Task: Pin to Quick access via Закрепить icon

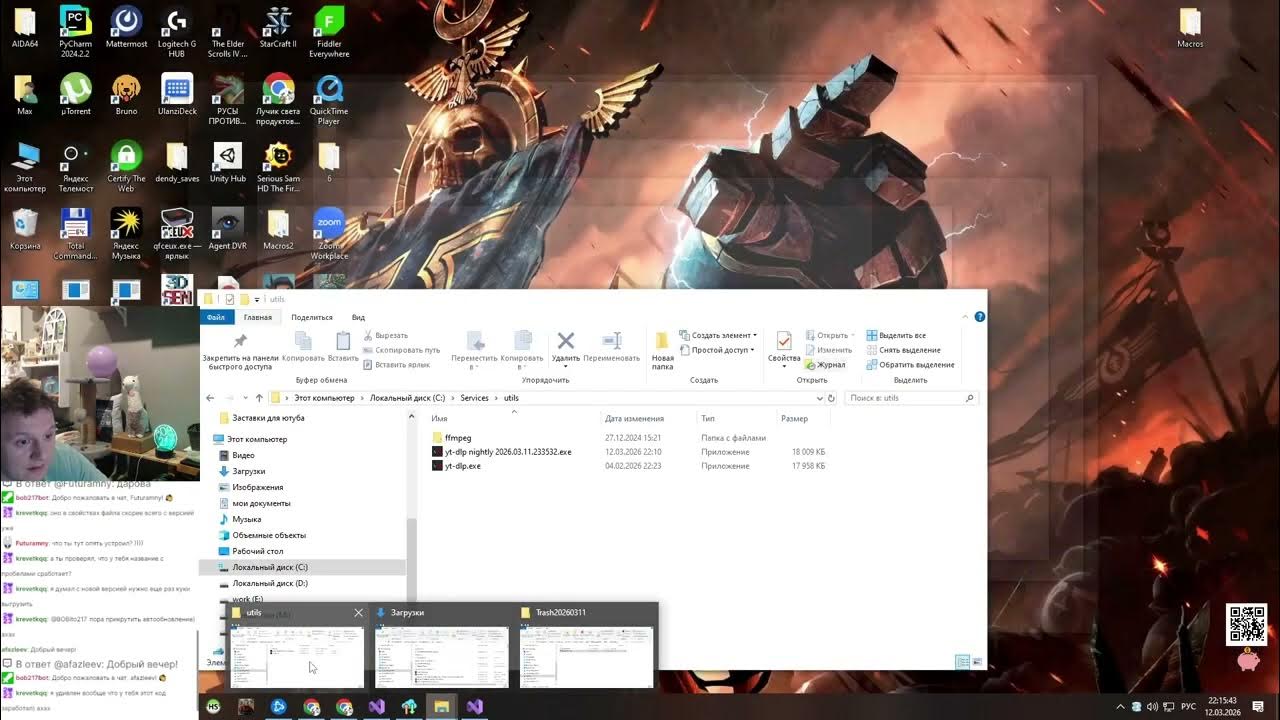Action: click(240, 351)
